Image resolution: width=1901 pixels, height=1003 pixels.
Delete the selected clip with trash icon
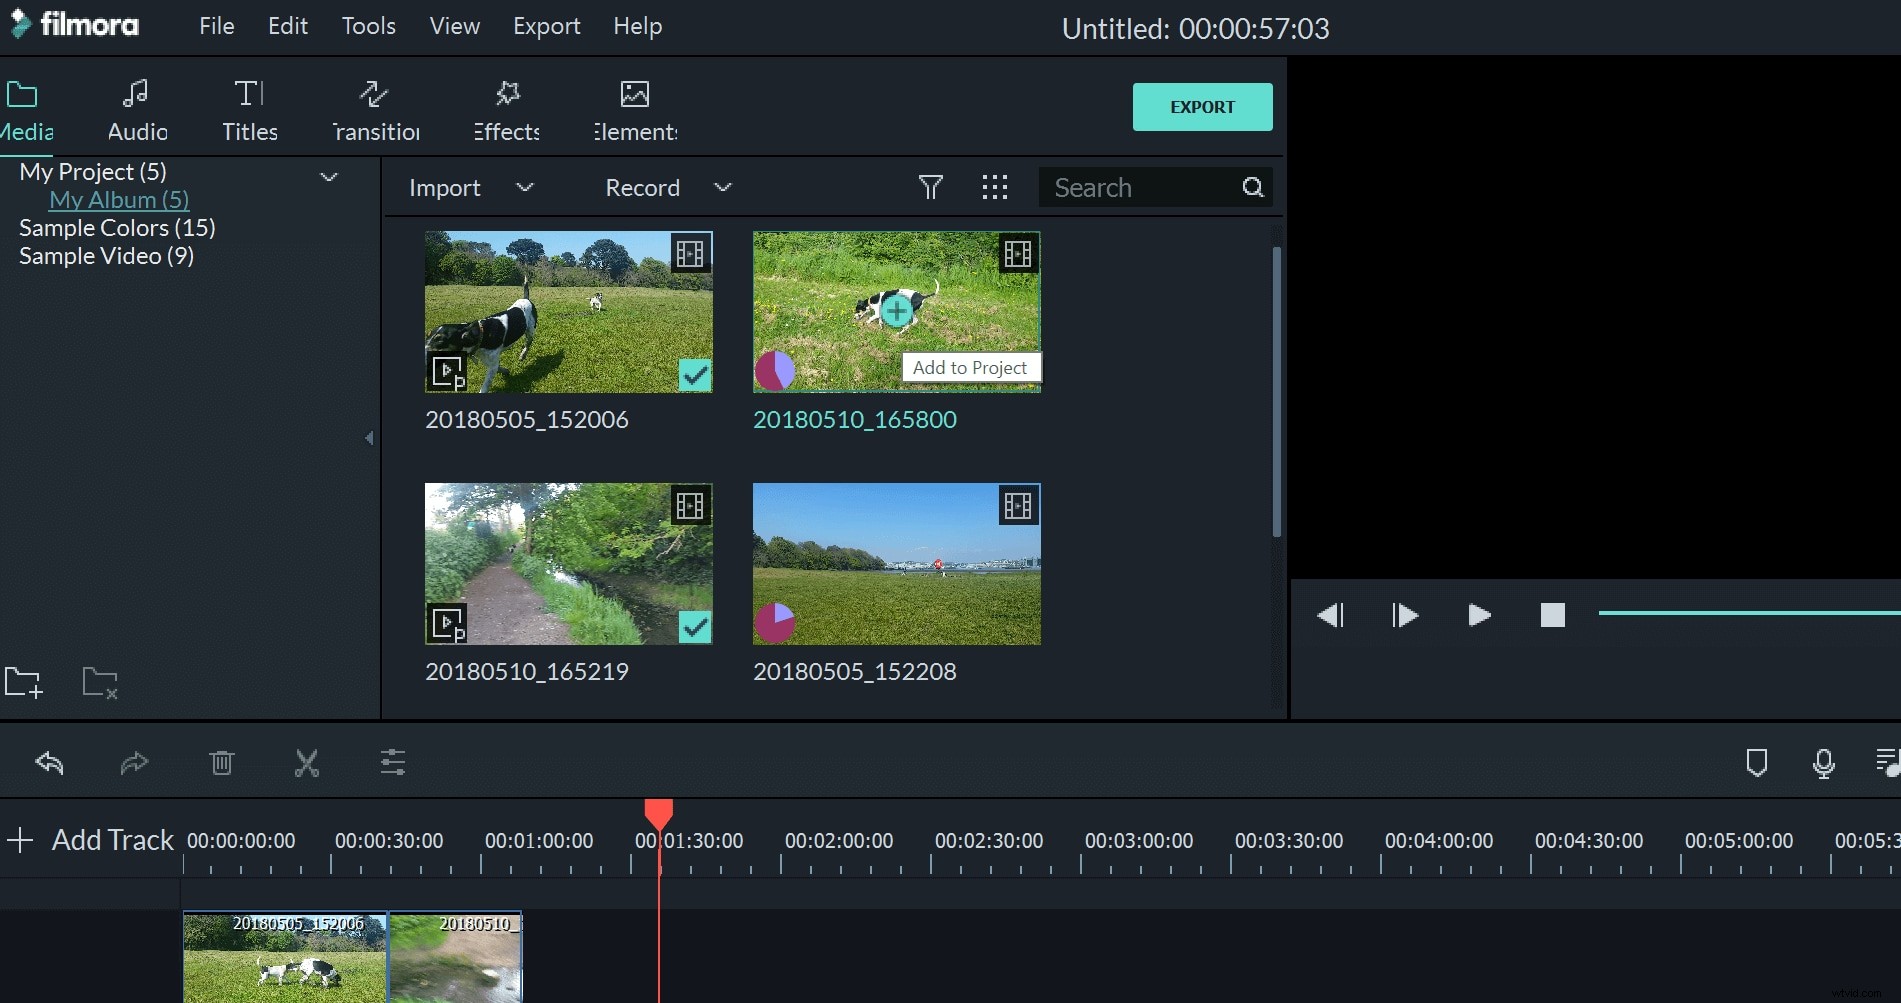220,762
